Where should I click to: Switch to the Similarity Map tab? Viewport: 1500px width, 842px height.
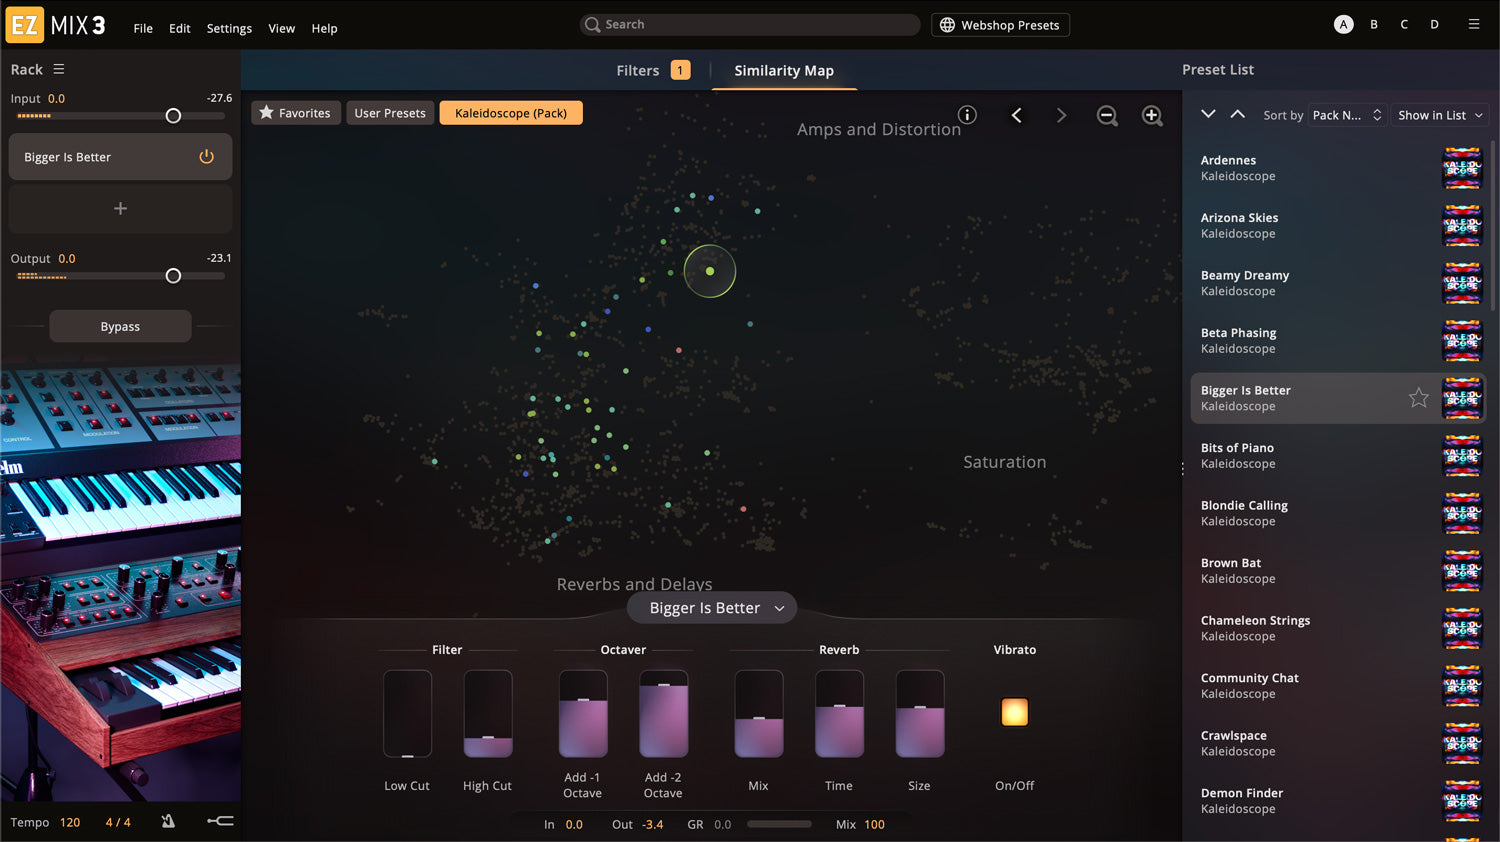784,70
